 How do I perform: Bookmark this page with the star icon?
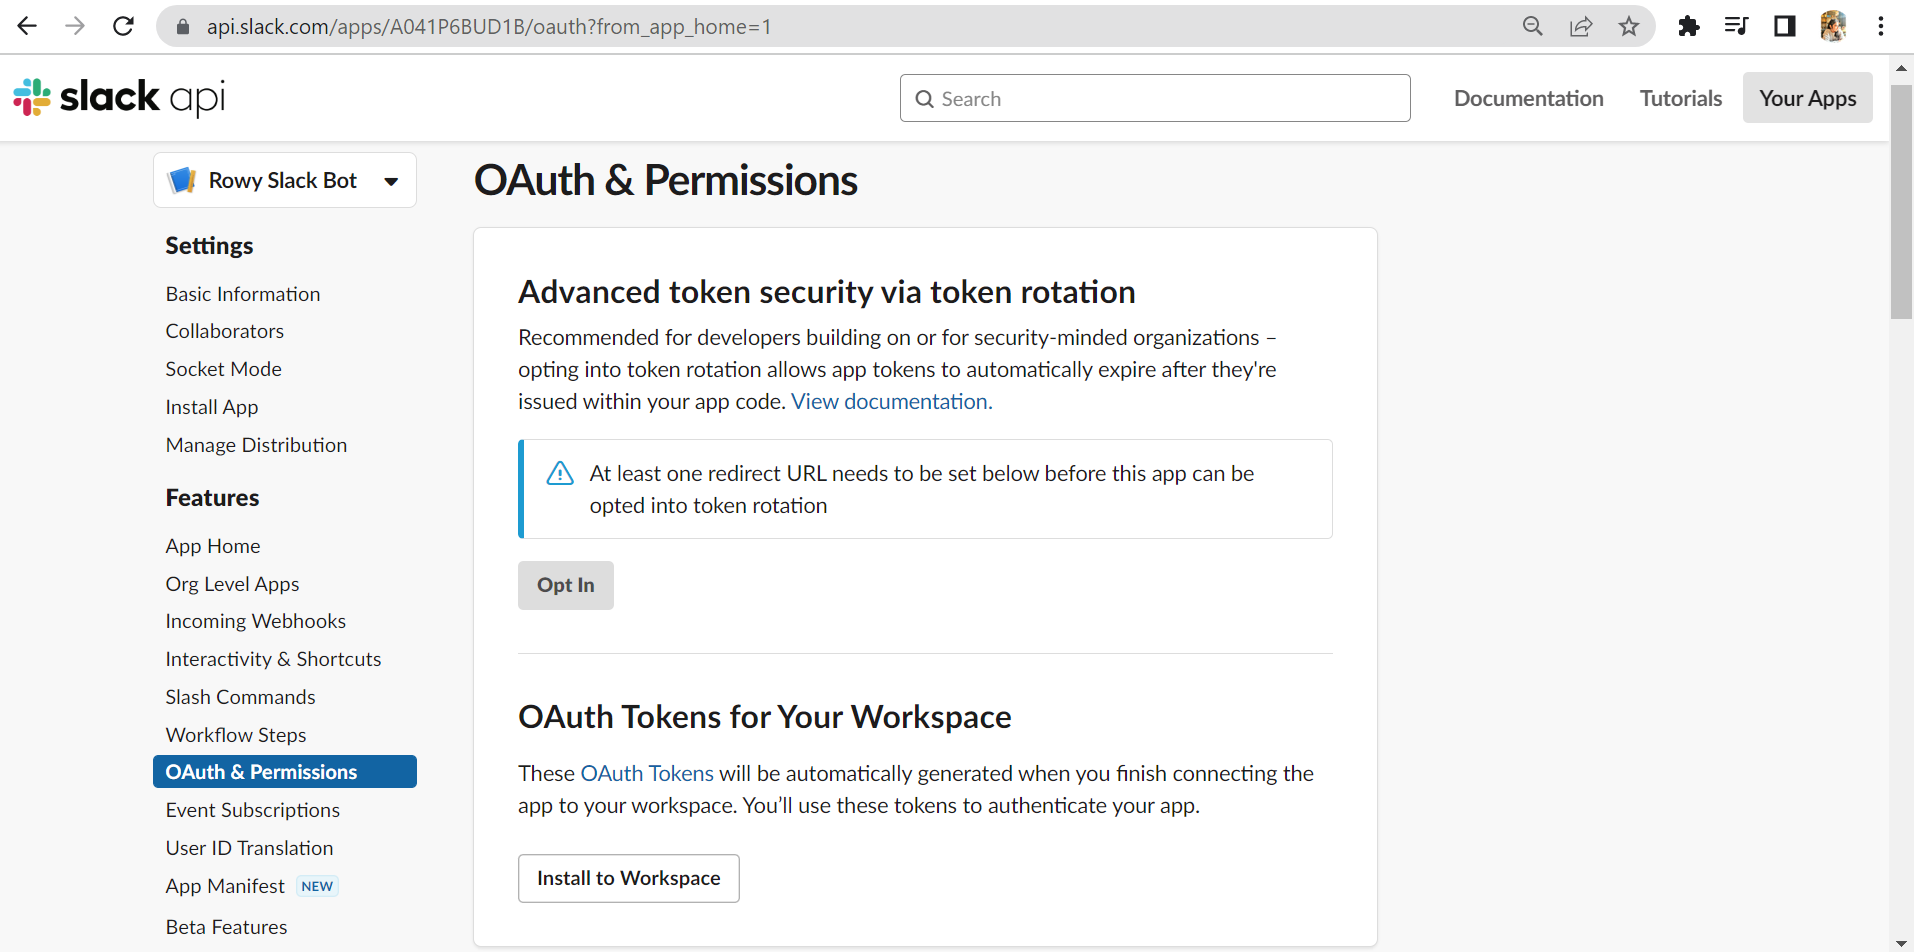click(x=1629, y=26)
